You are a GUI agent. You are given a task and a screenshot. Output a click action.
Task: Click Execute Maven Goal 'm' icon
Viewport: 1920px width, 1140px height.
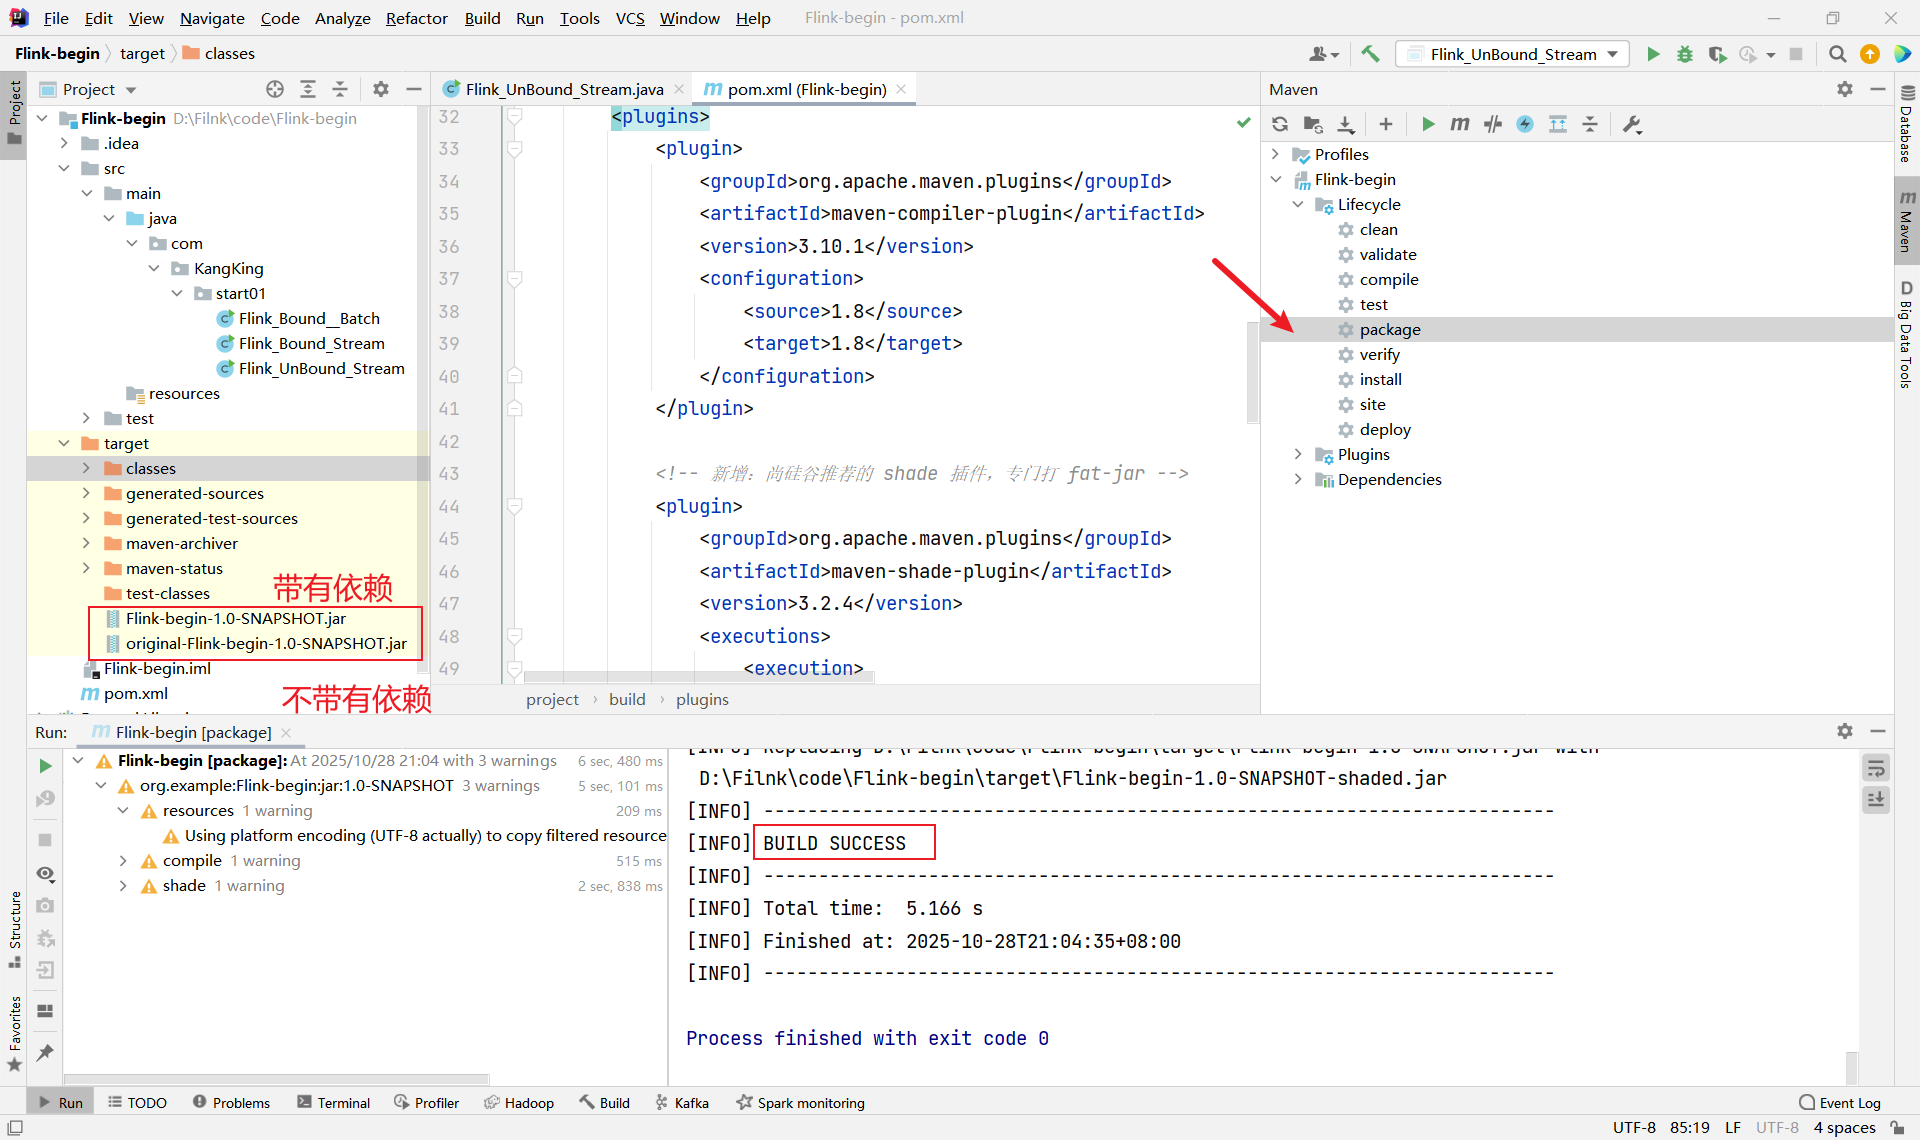point(1460,124)
